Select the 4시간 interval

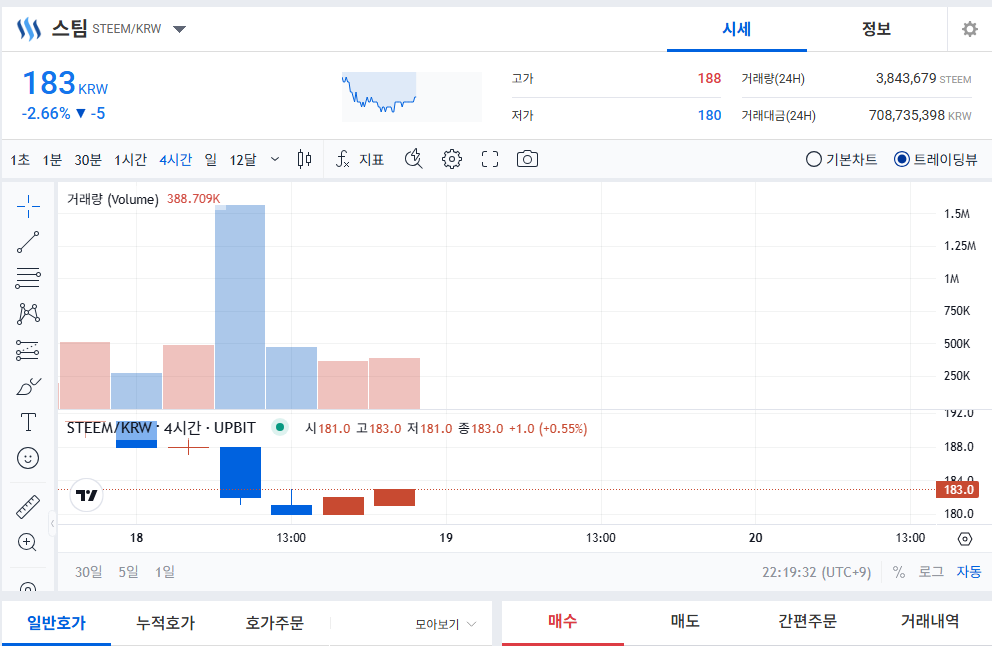[175, 160]
